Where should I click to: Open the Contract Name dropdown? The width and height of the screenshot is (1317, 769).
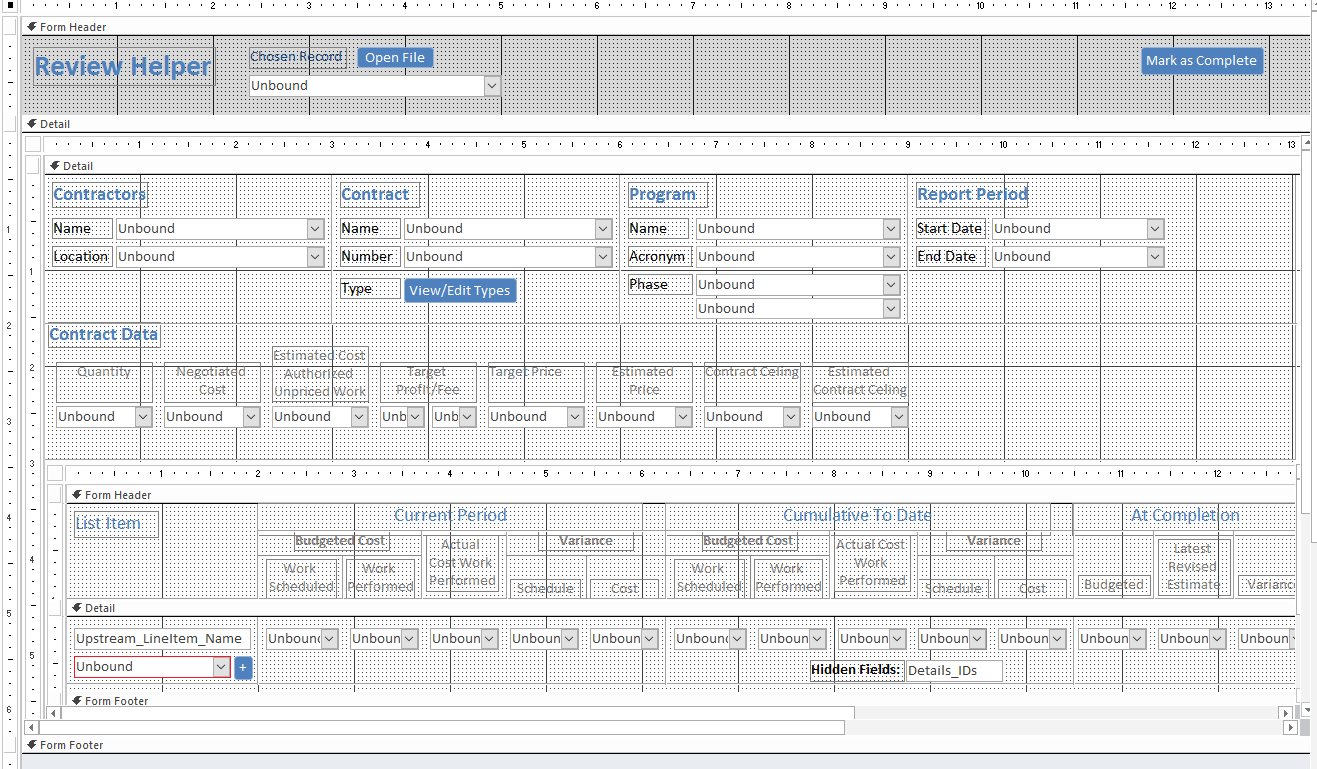pyautogui.click(x=603, y=229)
